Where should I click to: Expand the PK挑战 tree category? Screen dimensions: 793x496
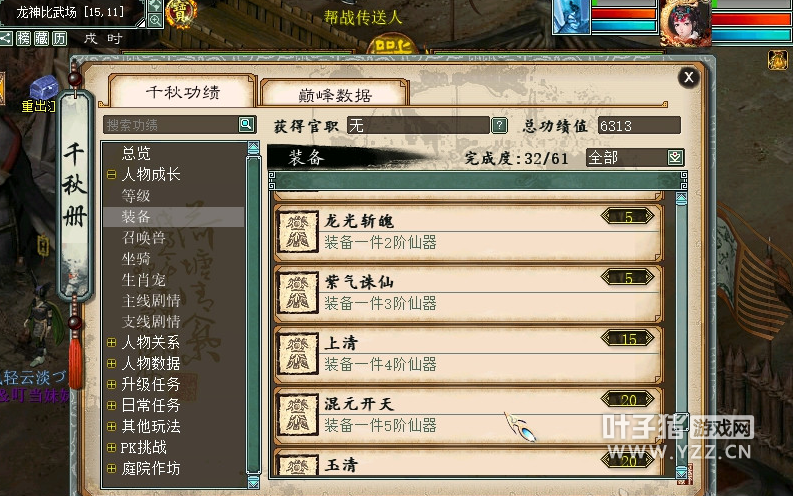coord(112,447)
